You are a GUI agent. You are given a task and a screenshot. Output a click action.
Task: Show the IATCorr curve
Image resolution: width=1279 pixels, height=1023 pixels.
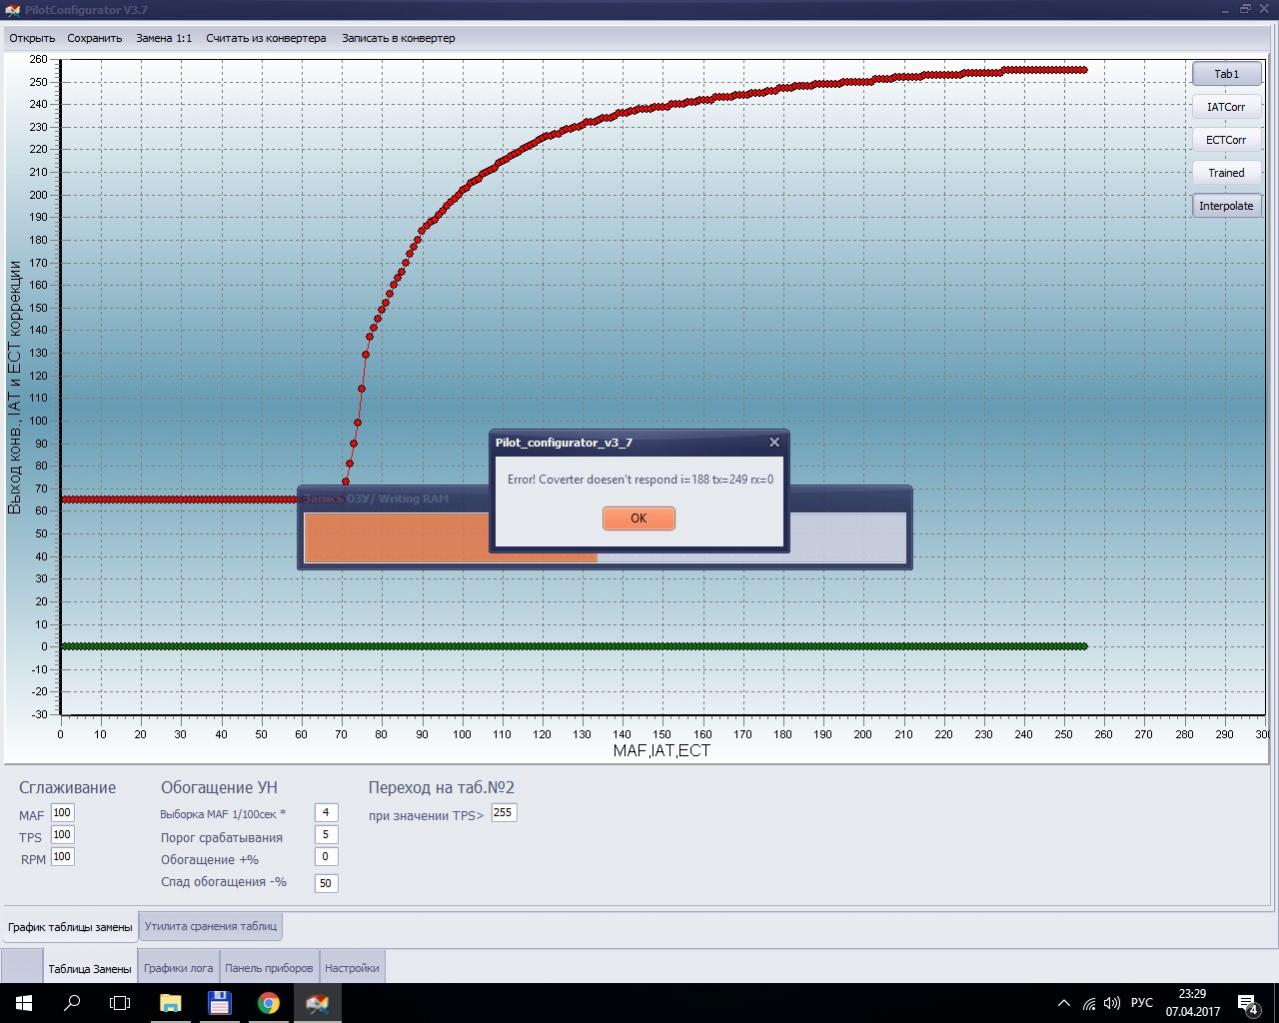click(x=1226, y=107)
